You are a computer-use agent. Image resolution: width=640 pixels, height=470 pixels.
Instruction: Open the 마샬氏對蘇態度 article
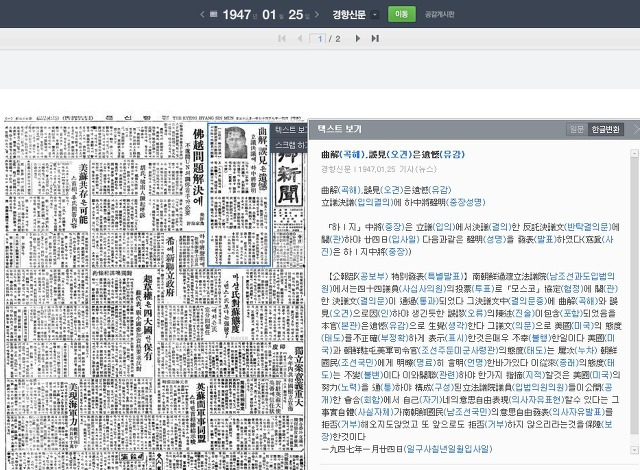click(x=236, y=302)
